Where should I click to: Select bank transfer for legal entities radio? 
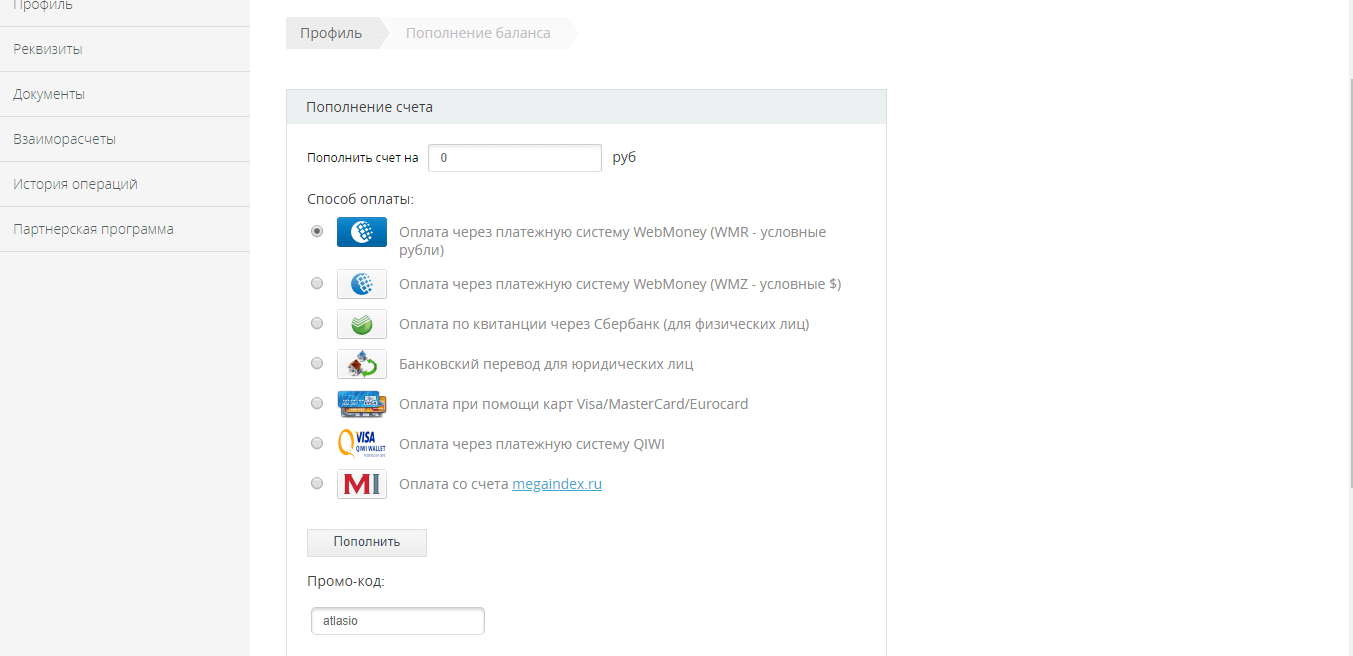point(317,363)
